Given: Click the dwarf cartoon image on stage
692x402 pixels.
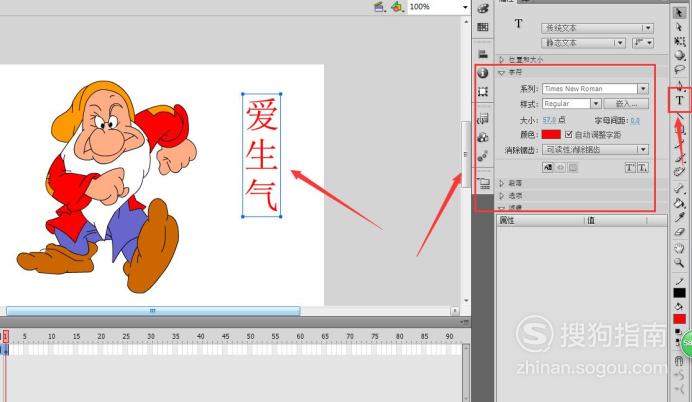Looking at the screenshot, I should (107, 186).
